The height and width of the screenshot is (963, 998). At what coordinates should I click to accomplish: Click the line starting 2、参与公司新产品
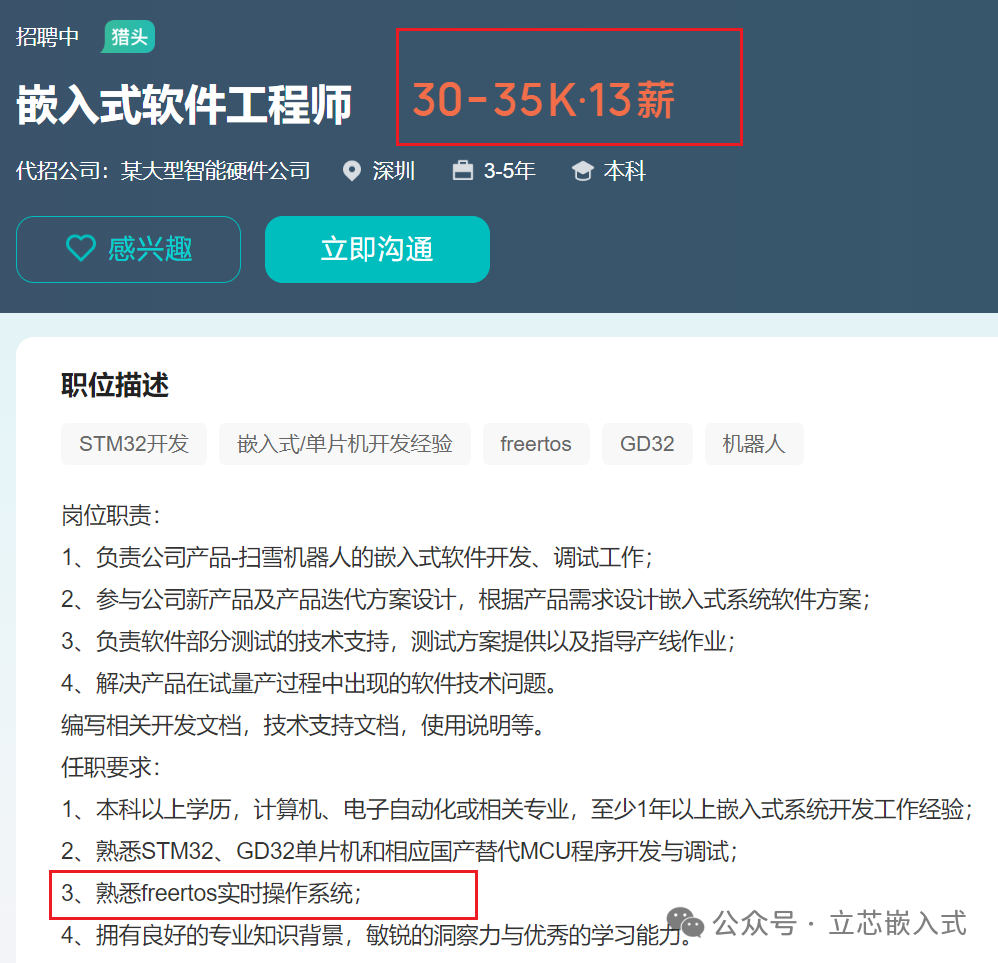coord(466,600)
